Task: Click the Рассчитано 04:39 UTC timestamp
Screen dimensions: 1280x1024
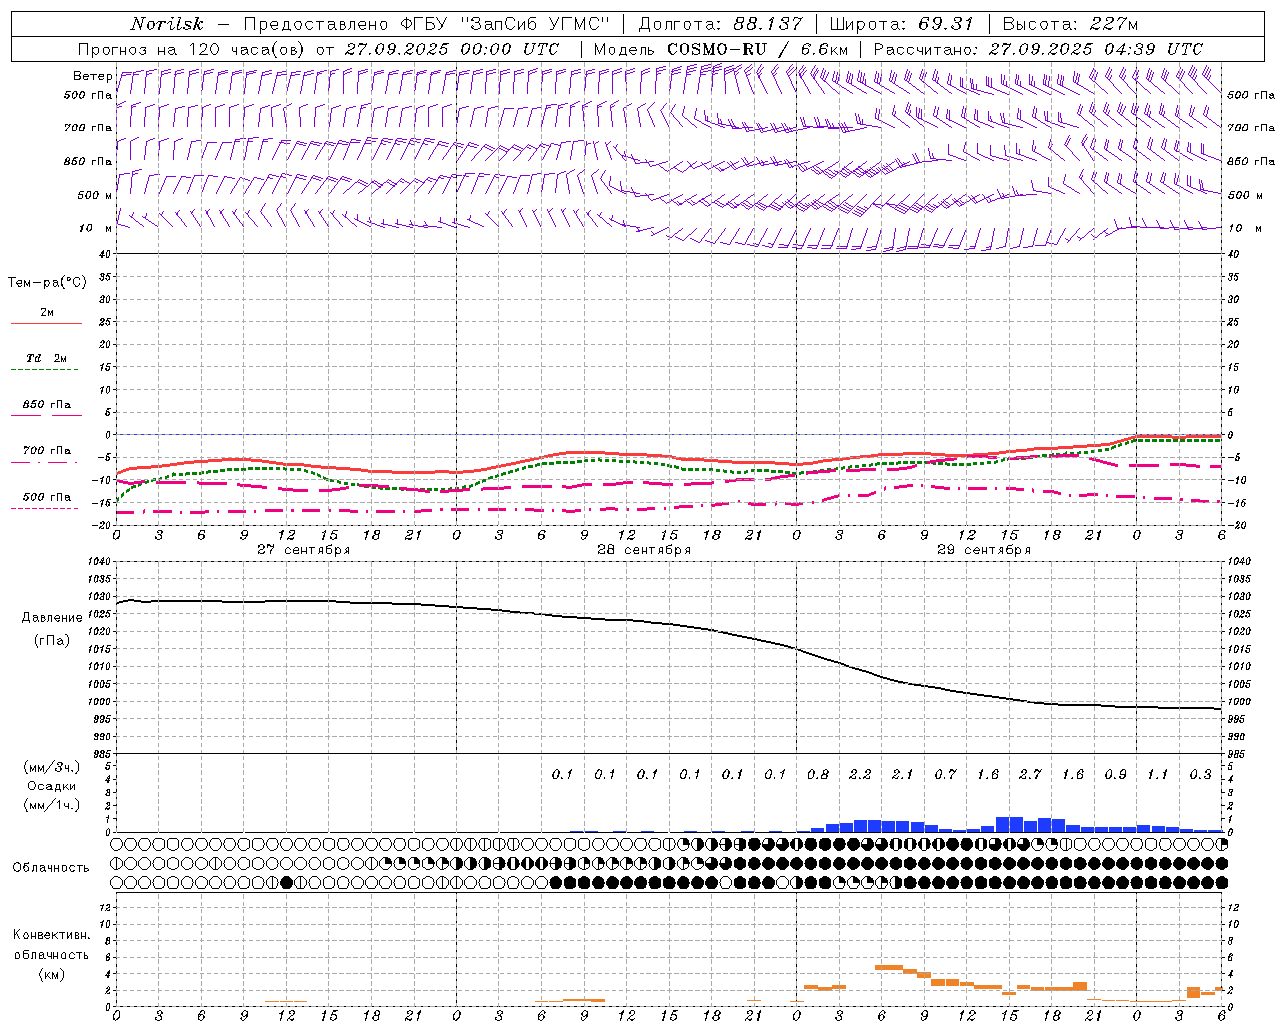Action: point(1037,49)
